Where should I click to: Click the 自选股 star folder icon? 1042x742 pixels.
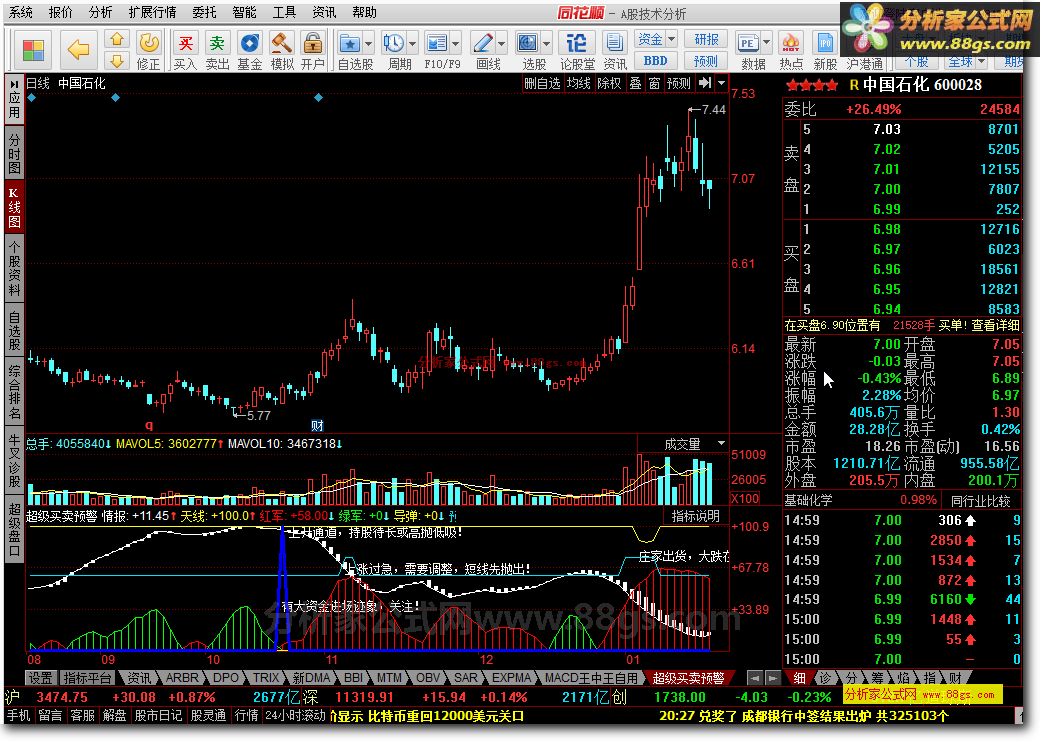[350, 44]
